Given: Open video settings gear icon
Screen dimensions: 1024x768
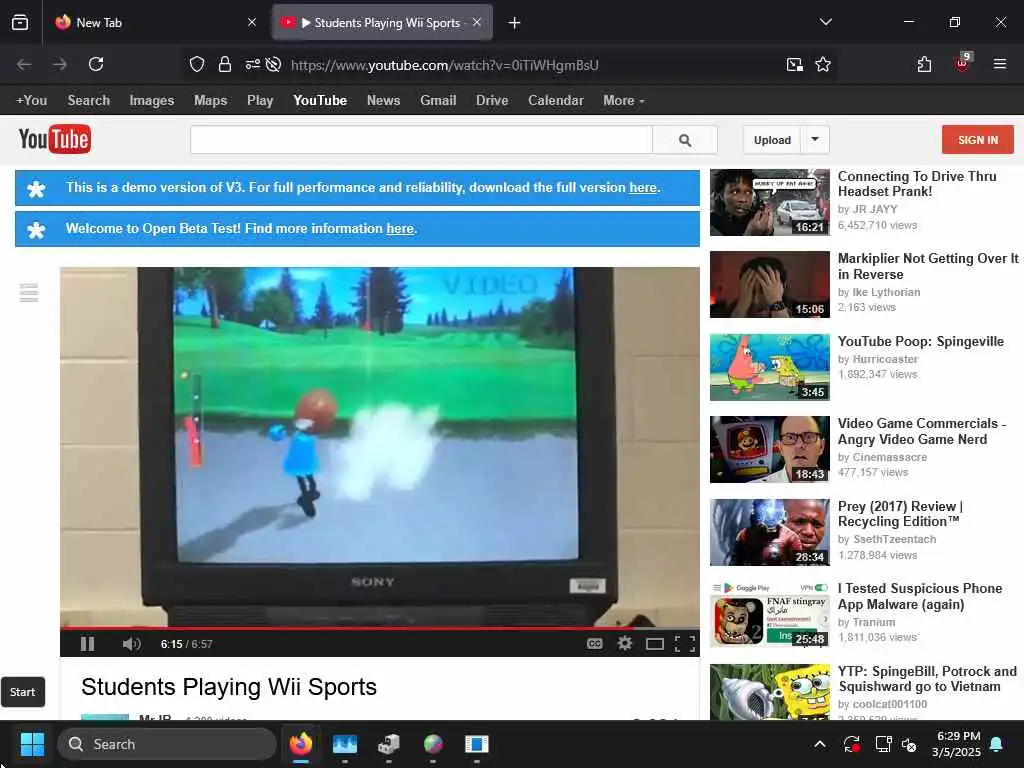Looking at the screenshot, I should tap(625, 644).
